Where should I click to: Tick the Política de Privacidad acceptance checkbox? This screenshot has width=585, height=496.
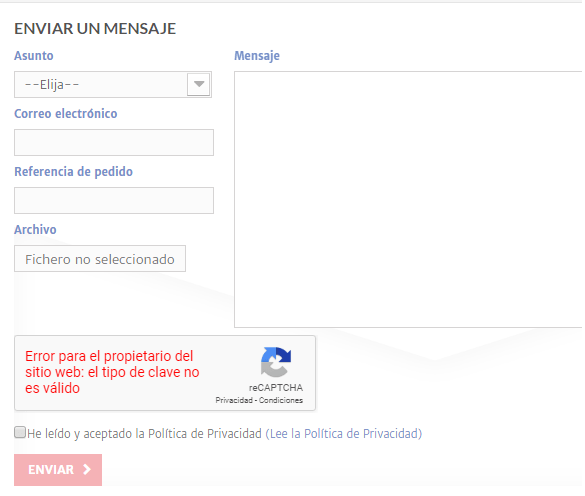[20, 432]
